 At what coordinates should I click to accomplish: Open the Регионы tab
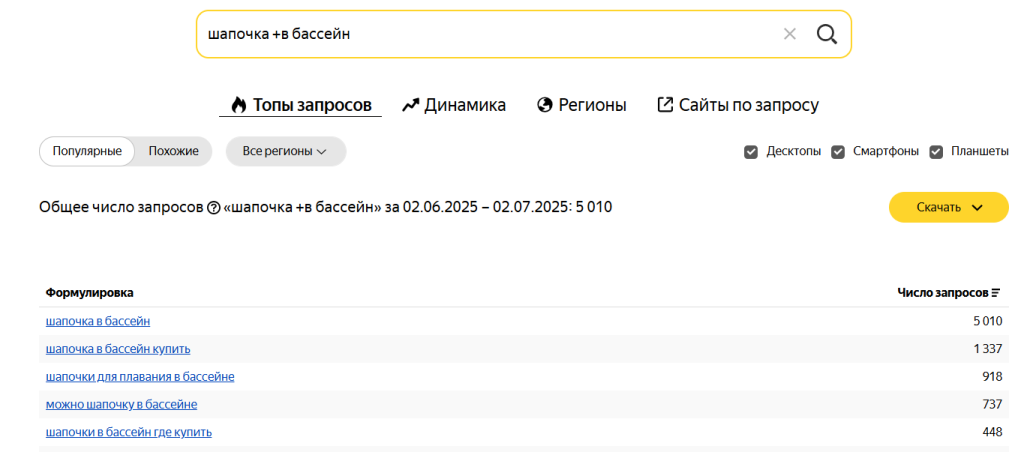[x=582, y=105]
